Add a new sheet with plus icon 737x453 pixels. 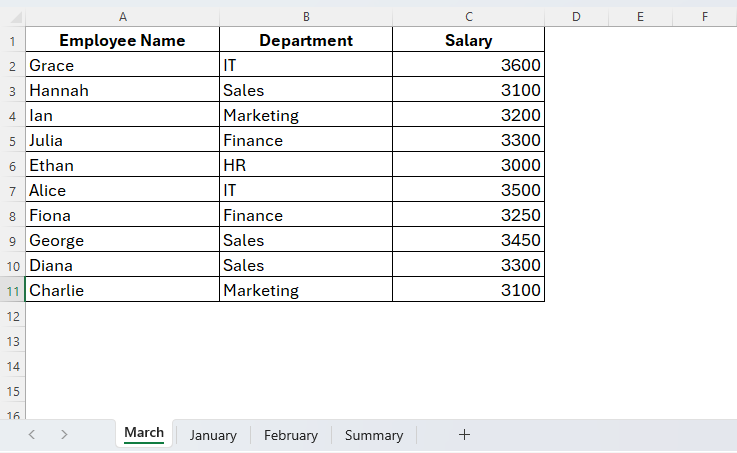point(464,435)
